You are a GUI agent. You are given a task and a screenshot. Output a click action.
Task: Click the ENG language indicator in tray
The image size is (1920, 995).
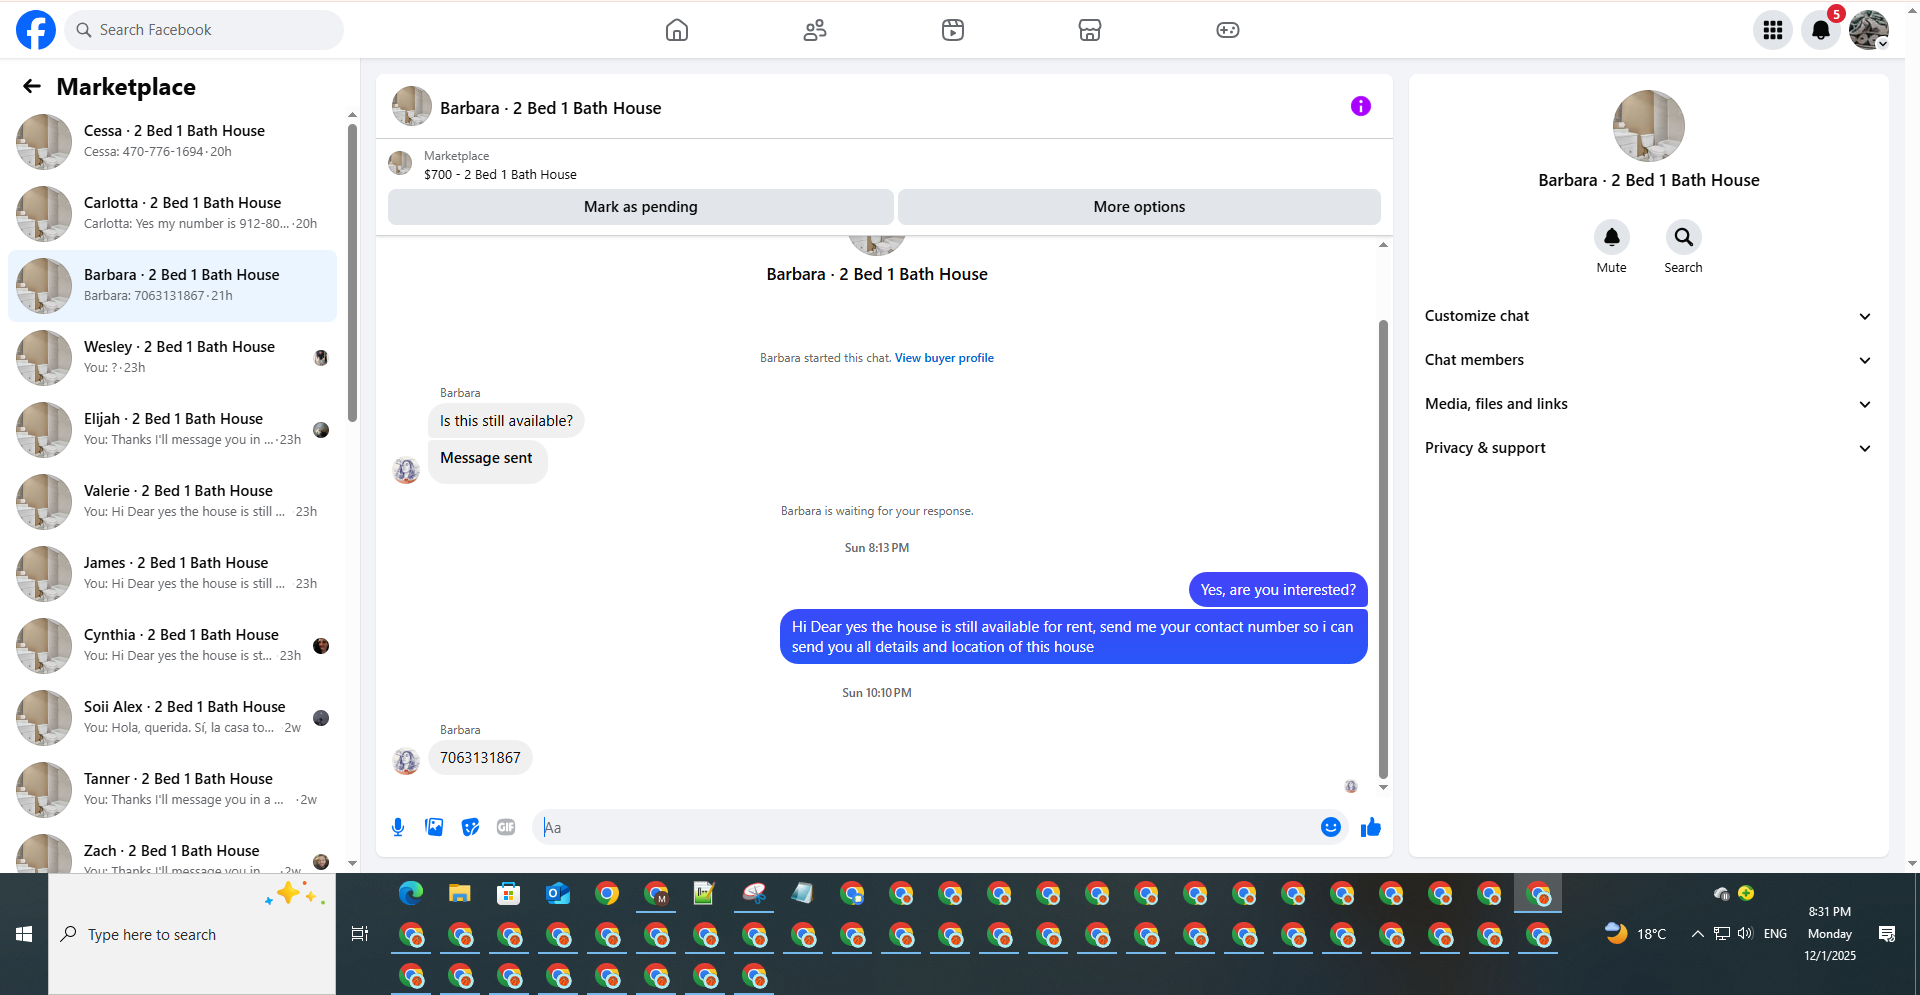tap(1775, 934)
